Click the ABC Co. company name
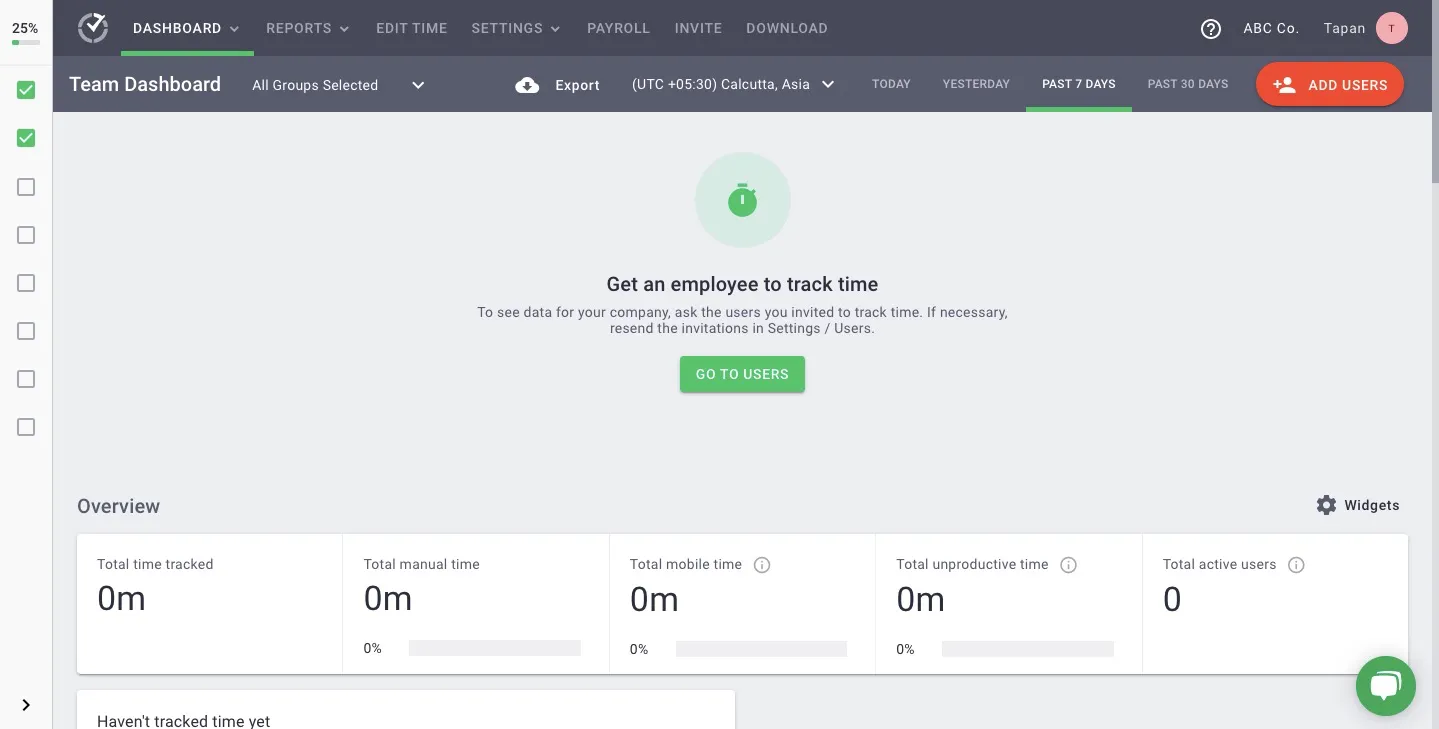Screen dimensions: 1439x729 (1271, 28)
